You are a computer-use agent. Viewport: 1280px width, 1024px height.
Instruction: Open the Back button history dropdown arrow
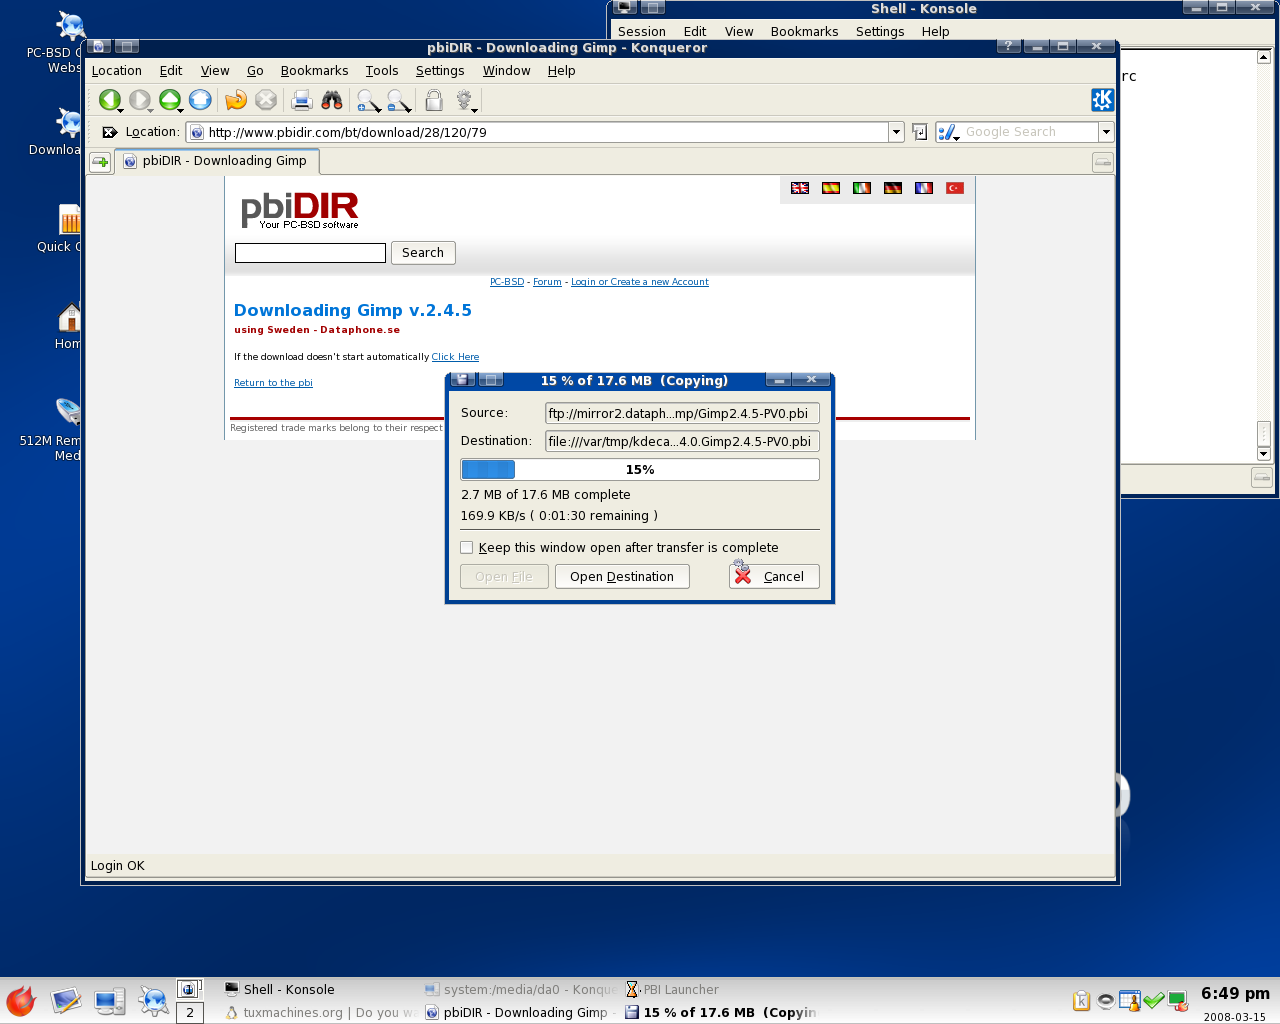pyautogui.click(x=121, y=110)
